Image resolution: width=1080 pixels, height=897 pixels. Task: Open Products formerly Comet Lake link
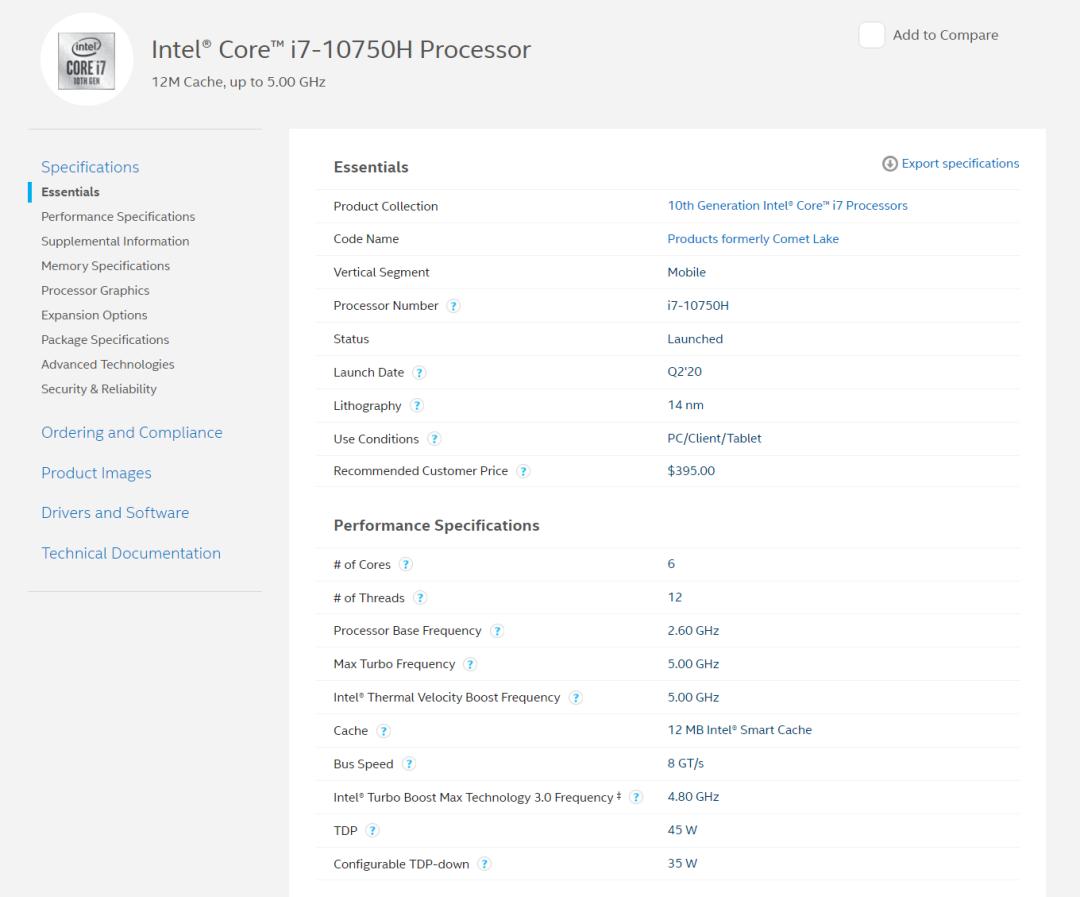(x=753, y=239)
